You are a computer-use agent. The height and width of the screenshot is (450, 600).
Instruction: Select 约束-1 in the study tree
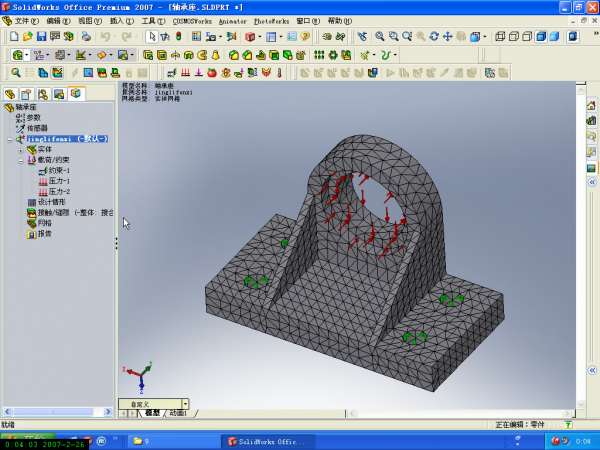pyautogui.click(x=59, y=171)
